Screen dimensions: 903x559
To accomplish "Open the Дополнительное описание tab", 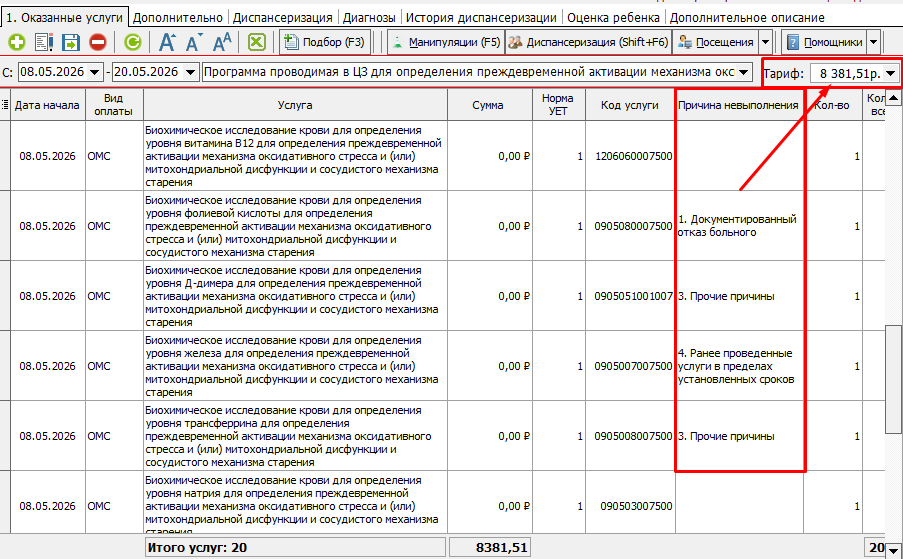I will coord(747,18).
